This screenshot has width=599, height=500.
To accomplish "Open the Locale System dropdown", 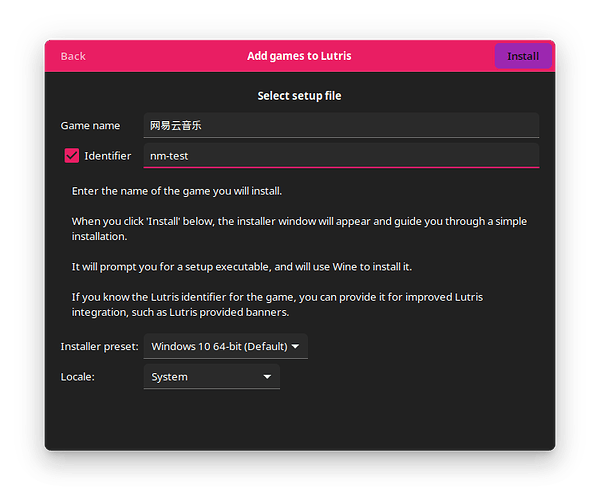I will click(212, 377).
